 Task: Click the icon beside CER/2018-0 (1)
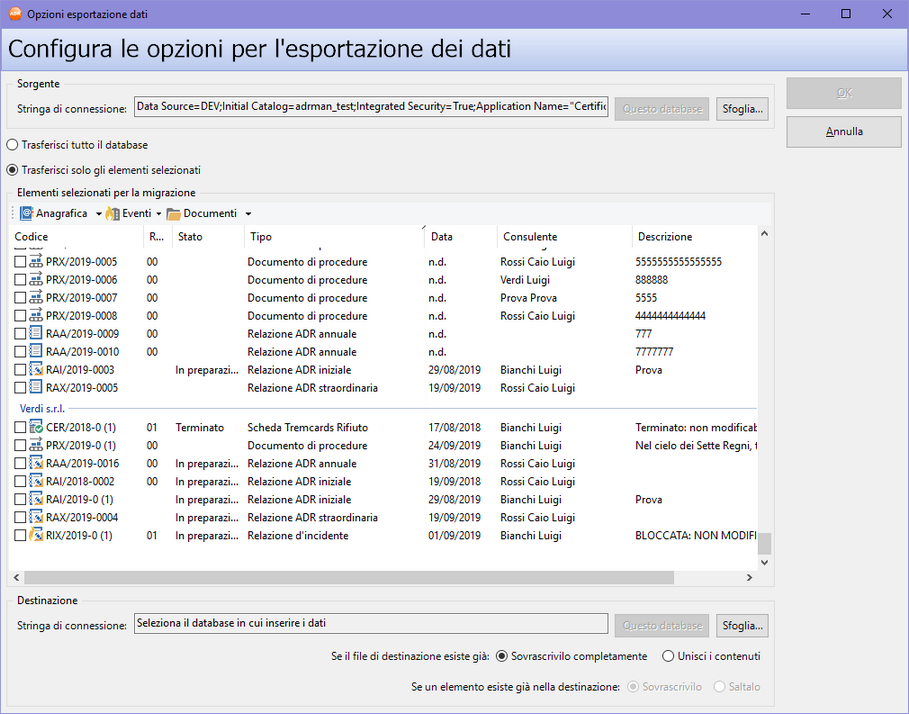[36, 428]
